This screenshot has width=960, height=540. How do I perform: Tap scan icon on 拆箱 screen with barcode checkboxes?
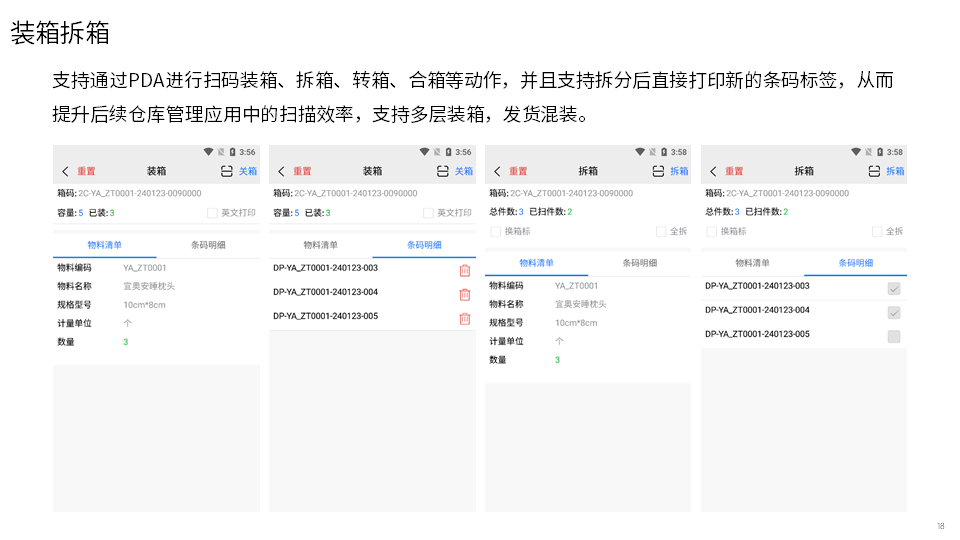click(x=874, y=171)
